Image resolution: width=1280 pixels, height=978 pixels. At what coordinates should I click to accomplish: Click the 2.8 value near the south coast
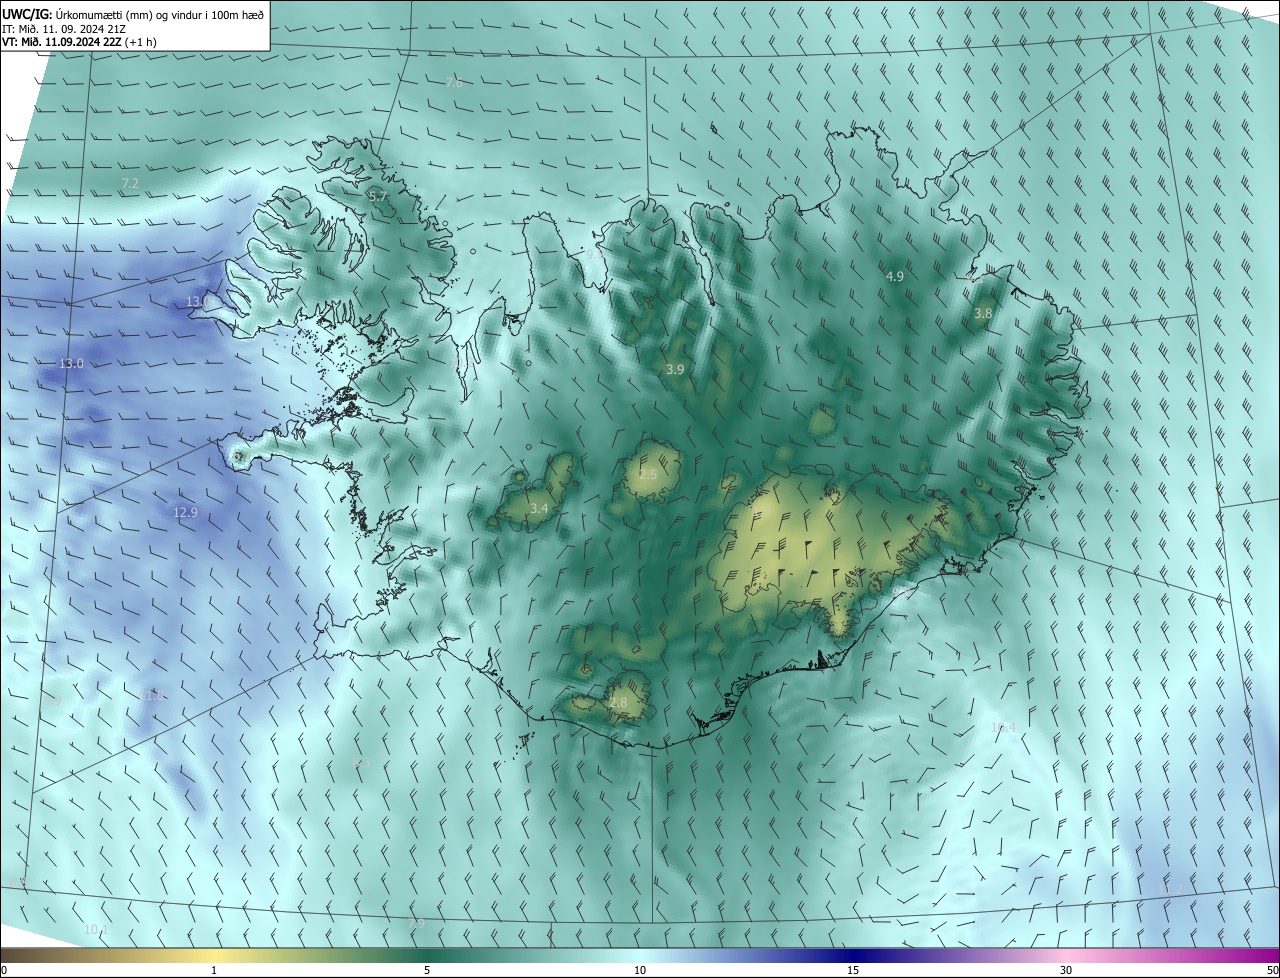pyautogui.click(x=618, y=703)
